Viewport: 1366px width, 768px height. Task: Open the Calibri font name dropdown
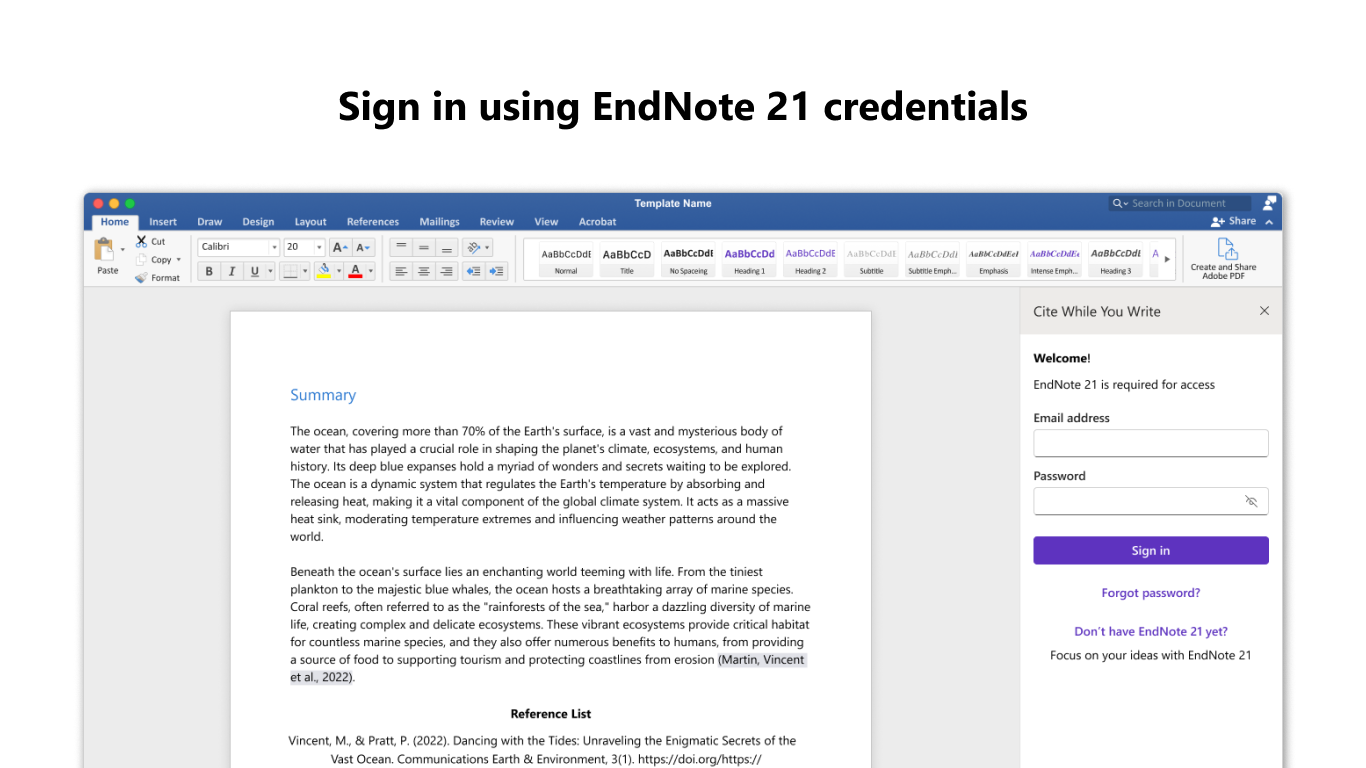tap(274, 247)
